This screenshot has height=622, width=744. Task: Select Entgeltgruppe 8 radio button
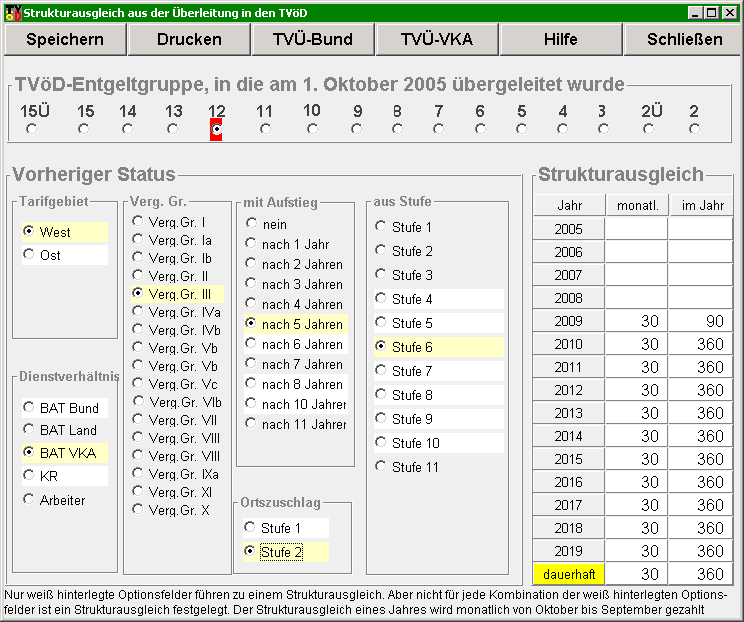(x=398, y=129)
